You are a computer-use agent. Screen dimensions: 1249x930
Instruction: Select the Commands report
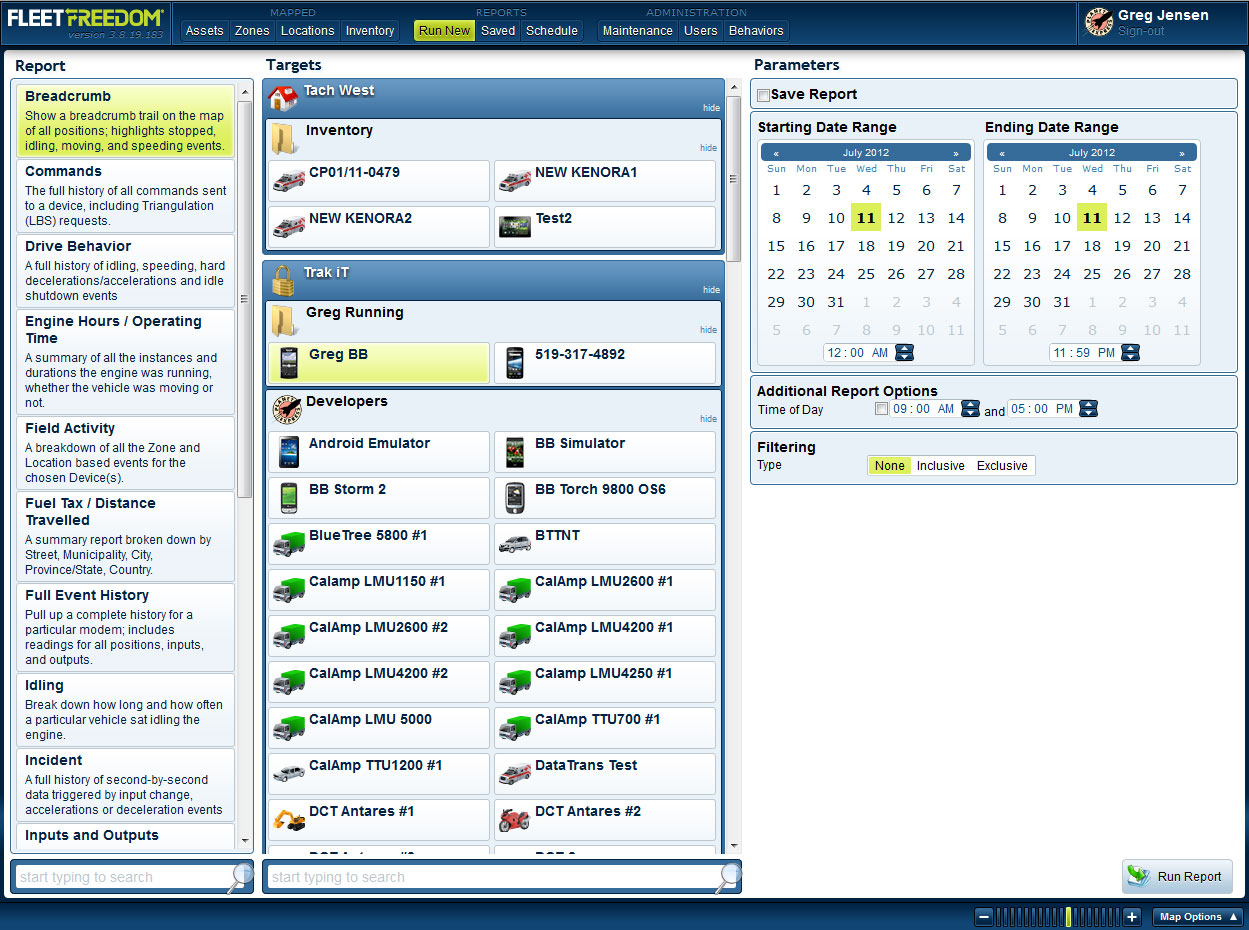(x=125, y=196)
